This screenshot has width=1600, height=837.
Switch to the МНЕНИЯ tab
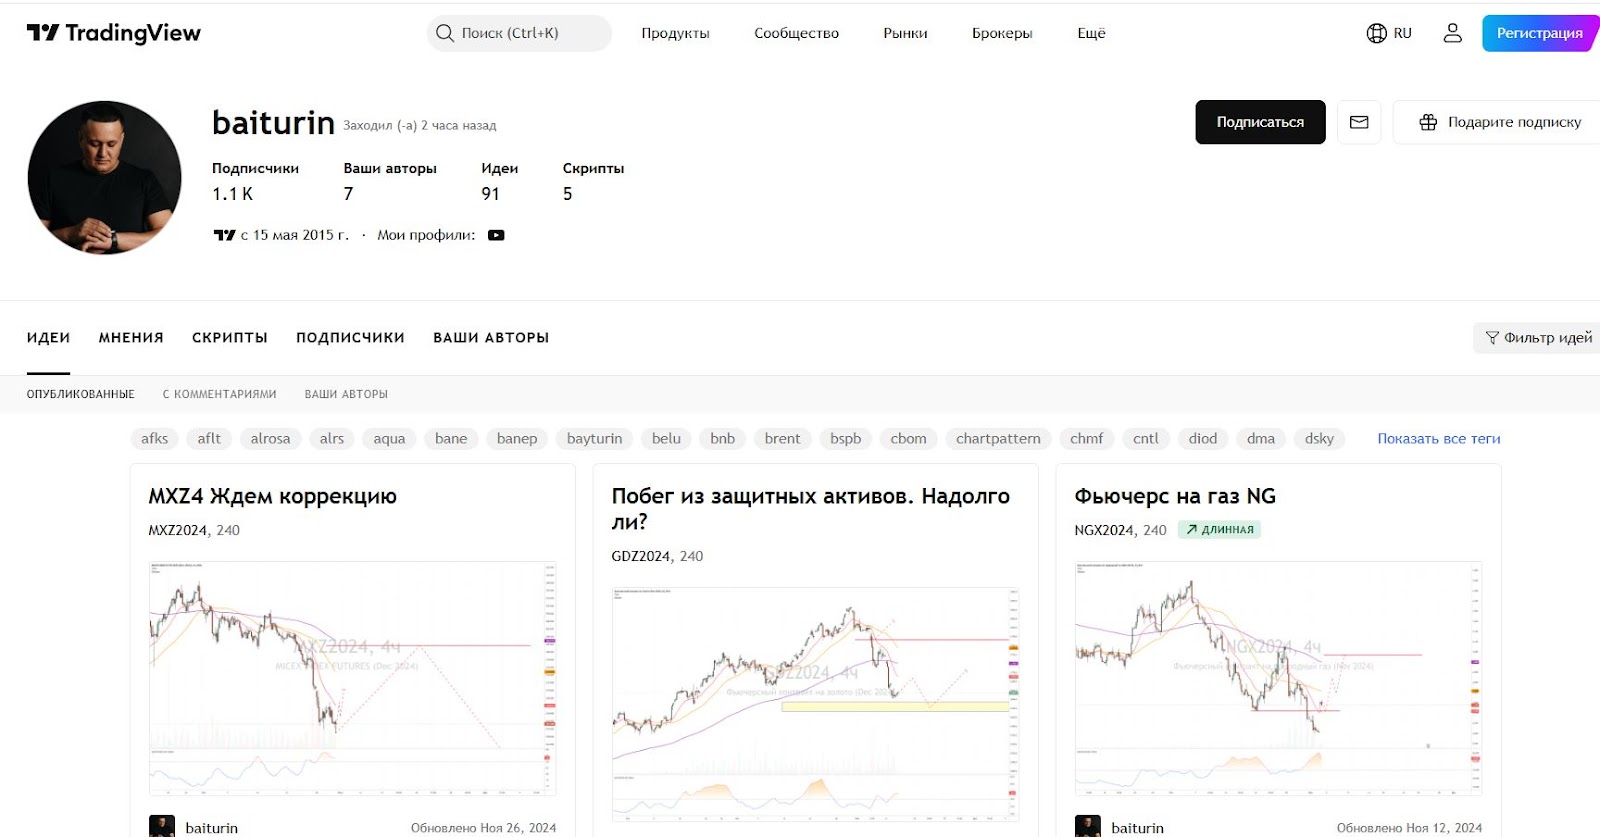131,338
